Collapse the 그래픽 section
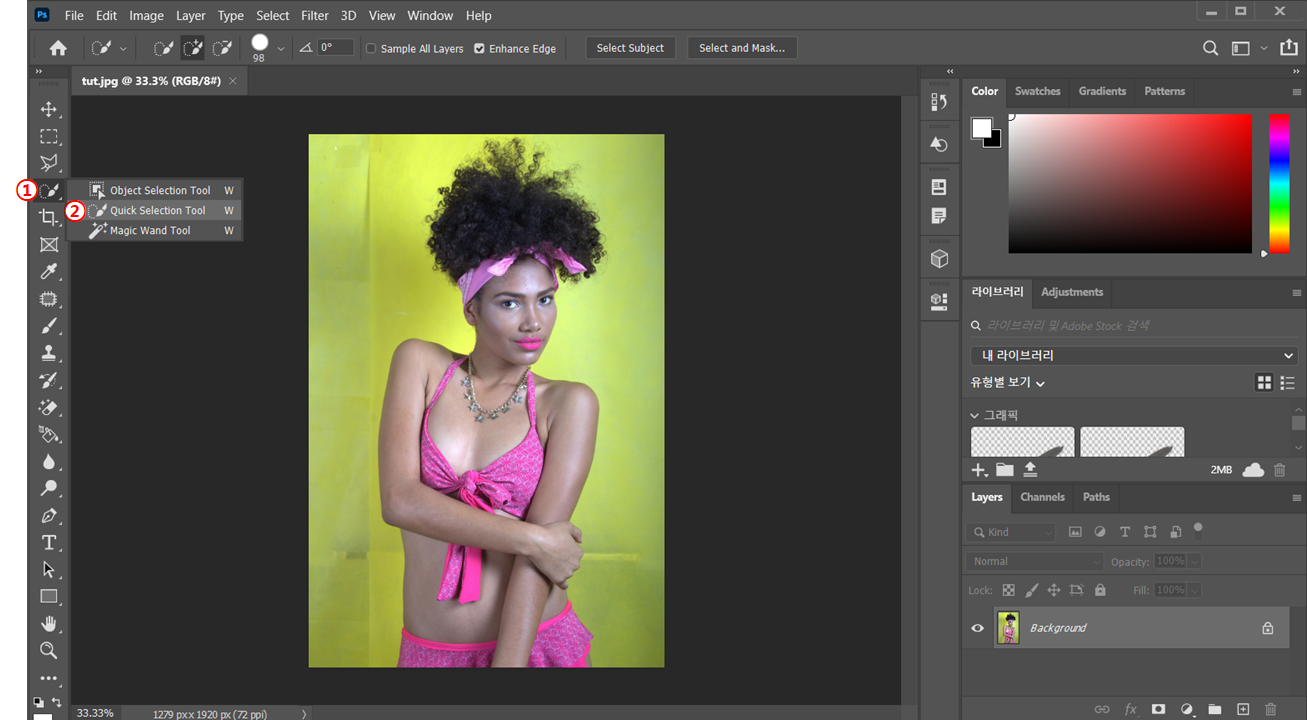 pos(975,415)
